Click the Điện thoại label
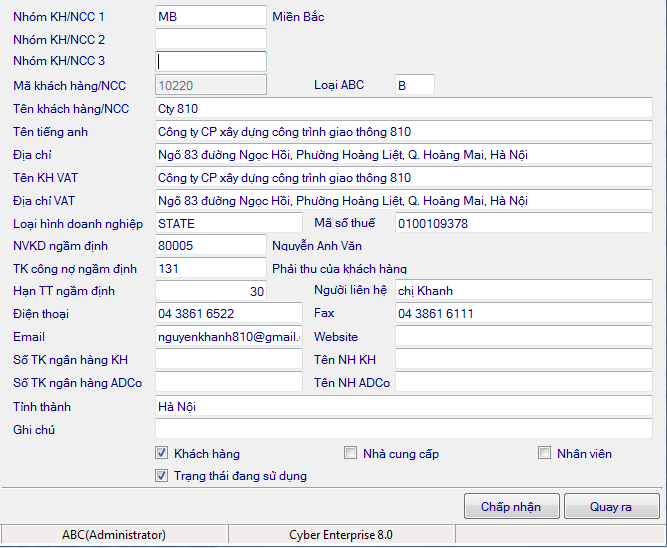The width and height of the screenshot is (667, 548). click(41, 314)
